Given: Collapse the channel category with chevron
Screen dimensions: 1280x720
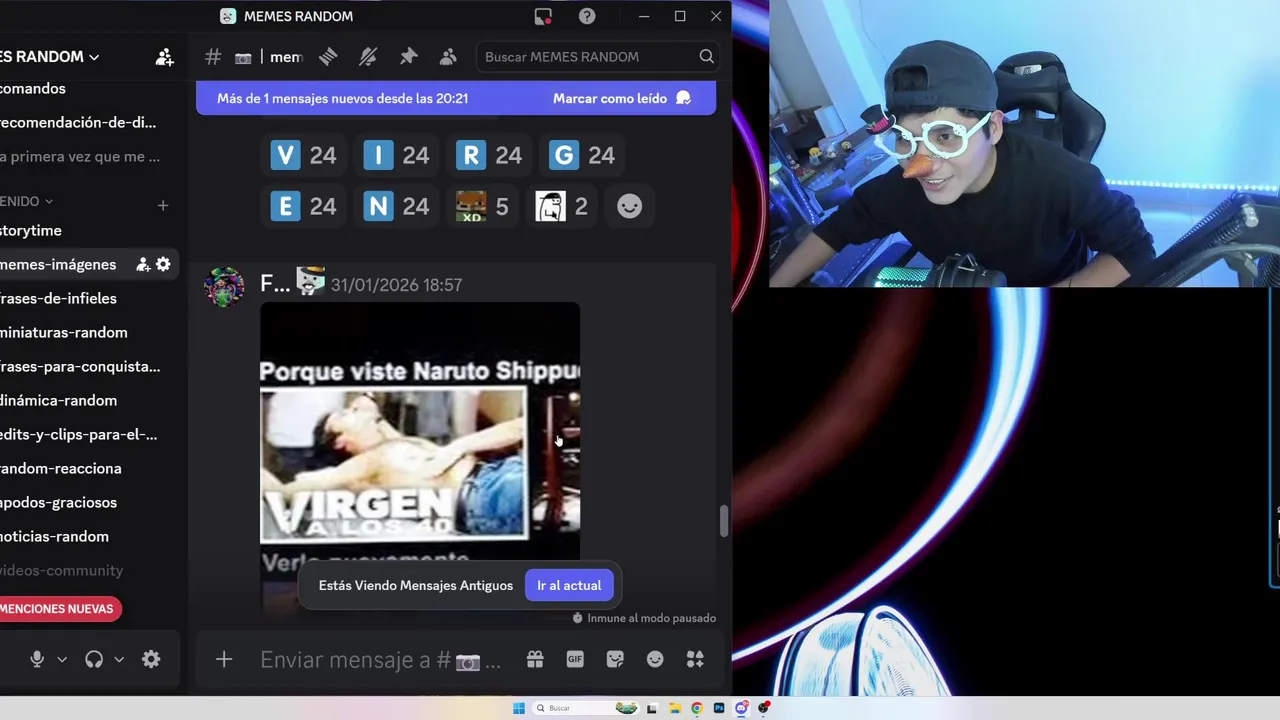Looking at the screenshot, I should [48, 202].
